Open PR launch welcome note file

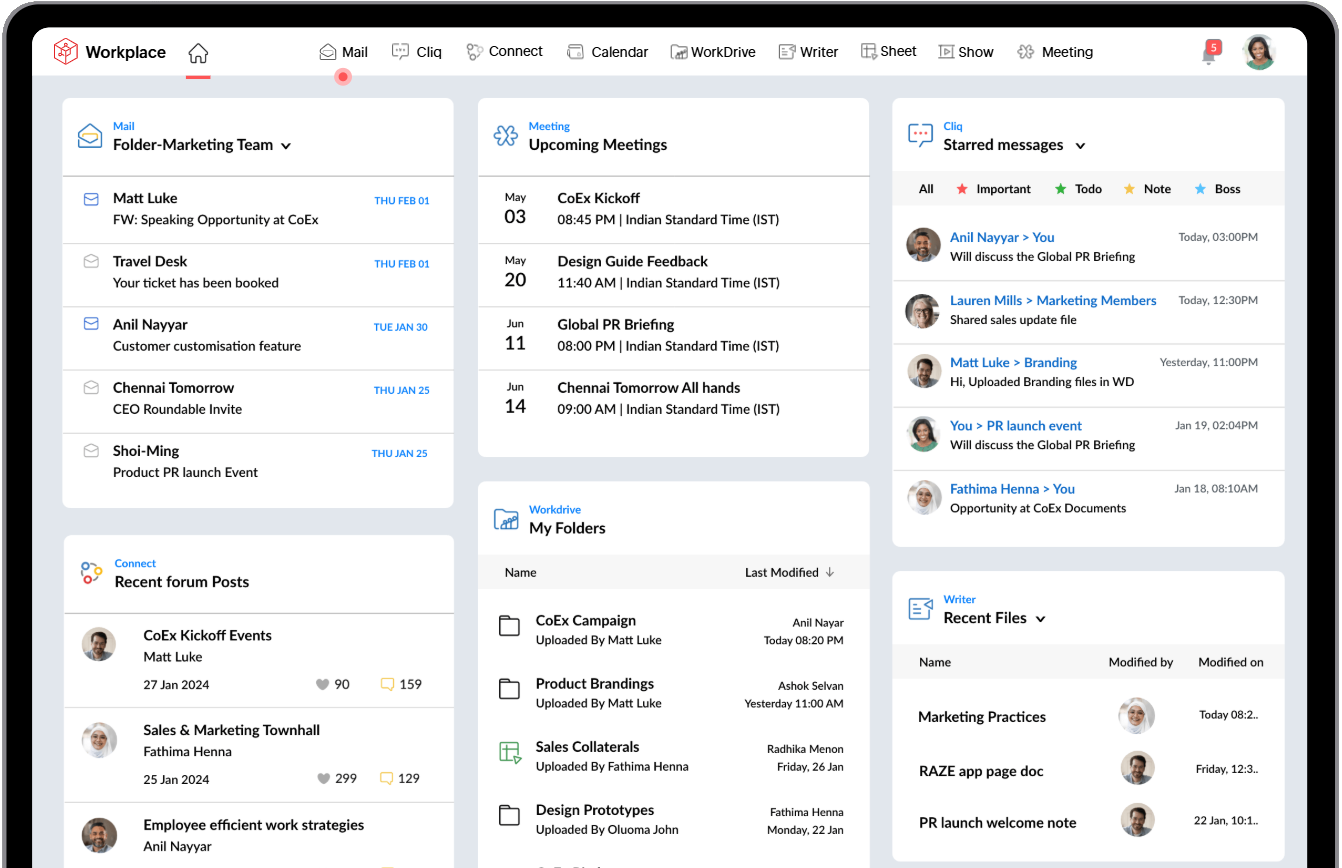click(998, 823)
